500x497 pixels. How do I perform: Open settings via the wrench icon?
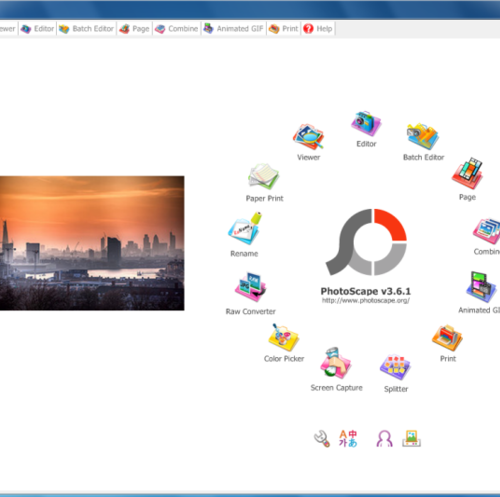(x=322, y=438)
